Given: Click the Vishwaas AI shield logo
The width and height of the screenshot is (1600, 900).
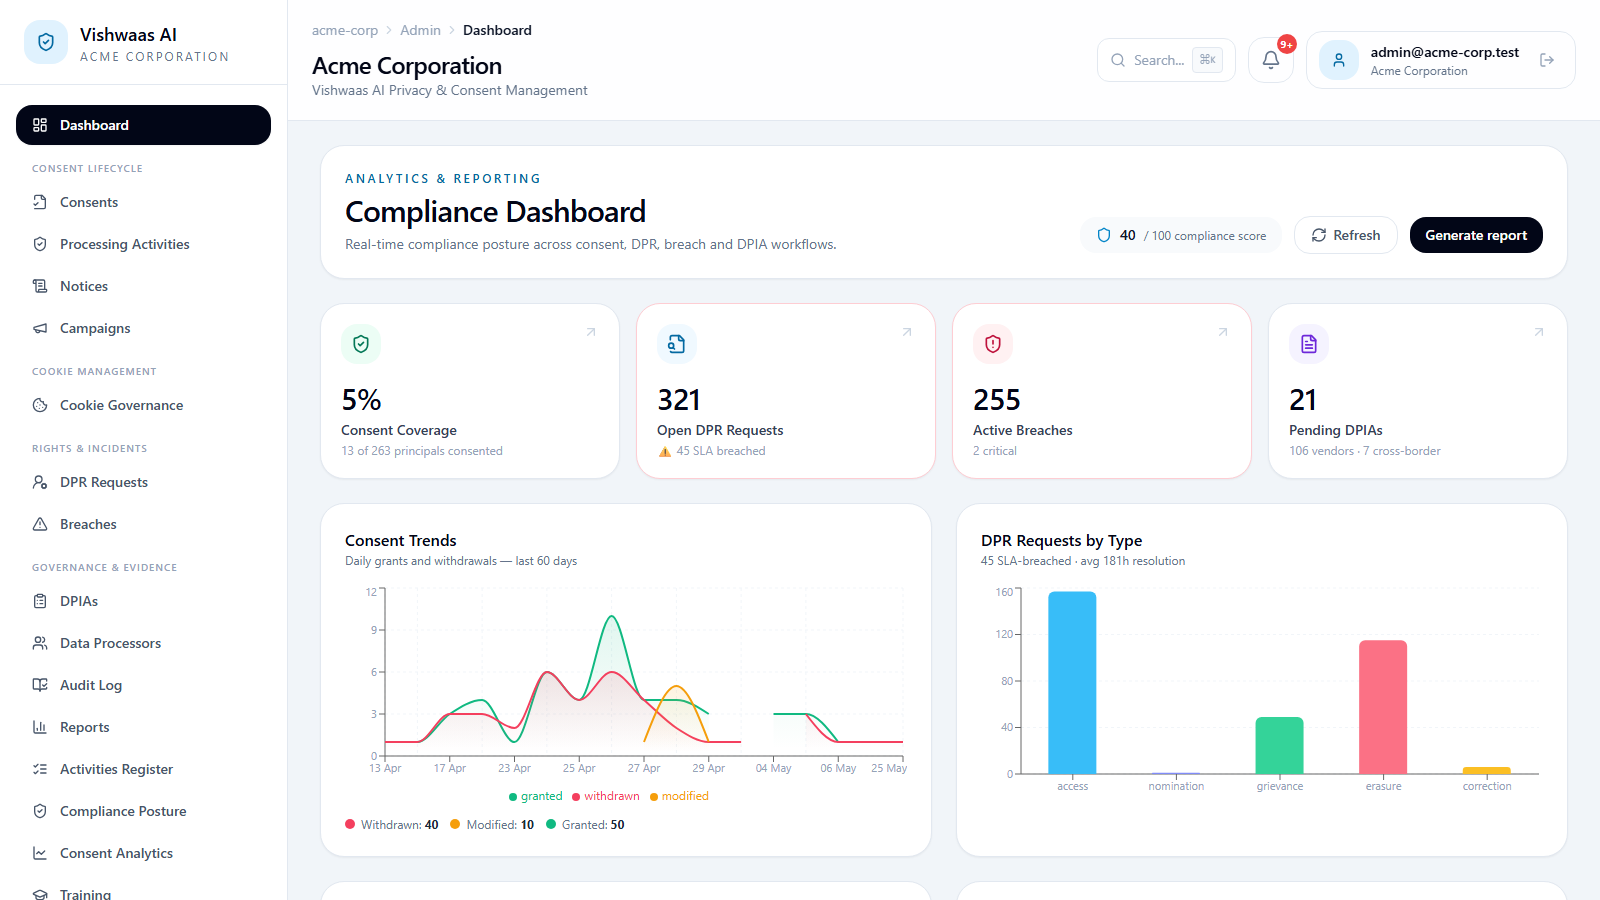Looking at the screenshot, I should [x=46, y=42].
